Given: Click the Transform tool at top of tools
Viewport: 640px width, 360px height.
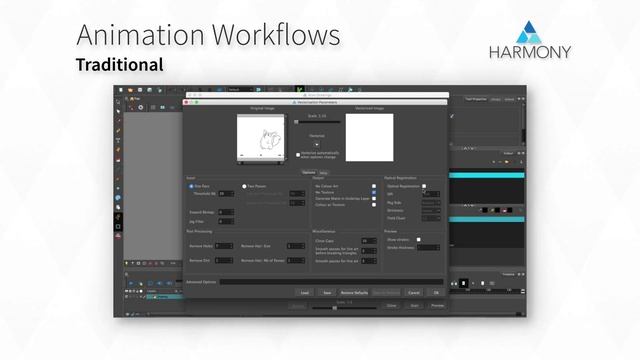Looking at the screenshot, I should coord(118,102).
